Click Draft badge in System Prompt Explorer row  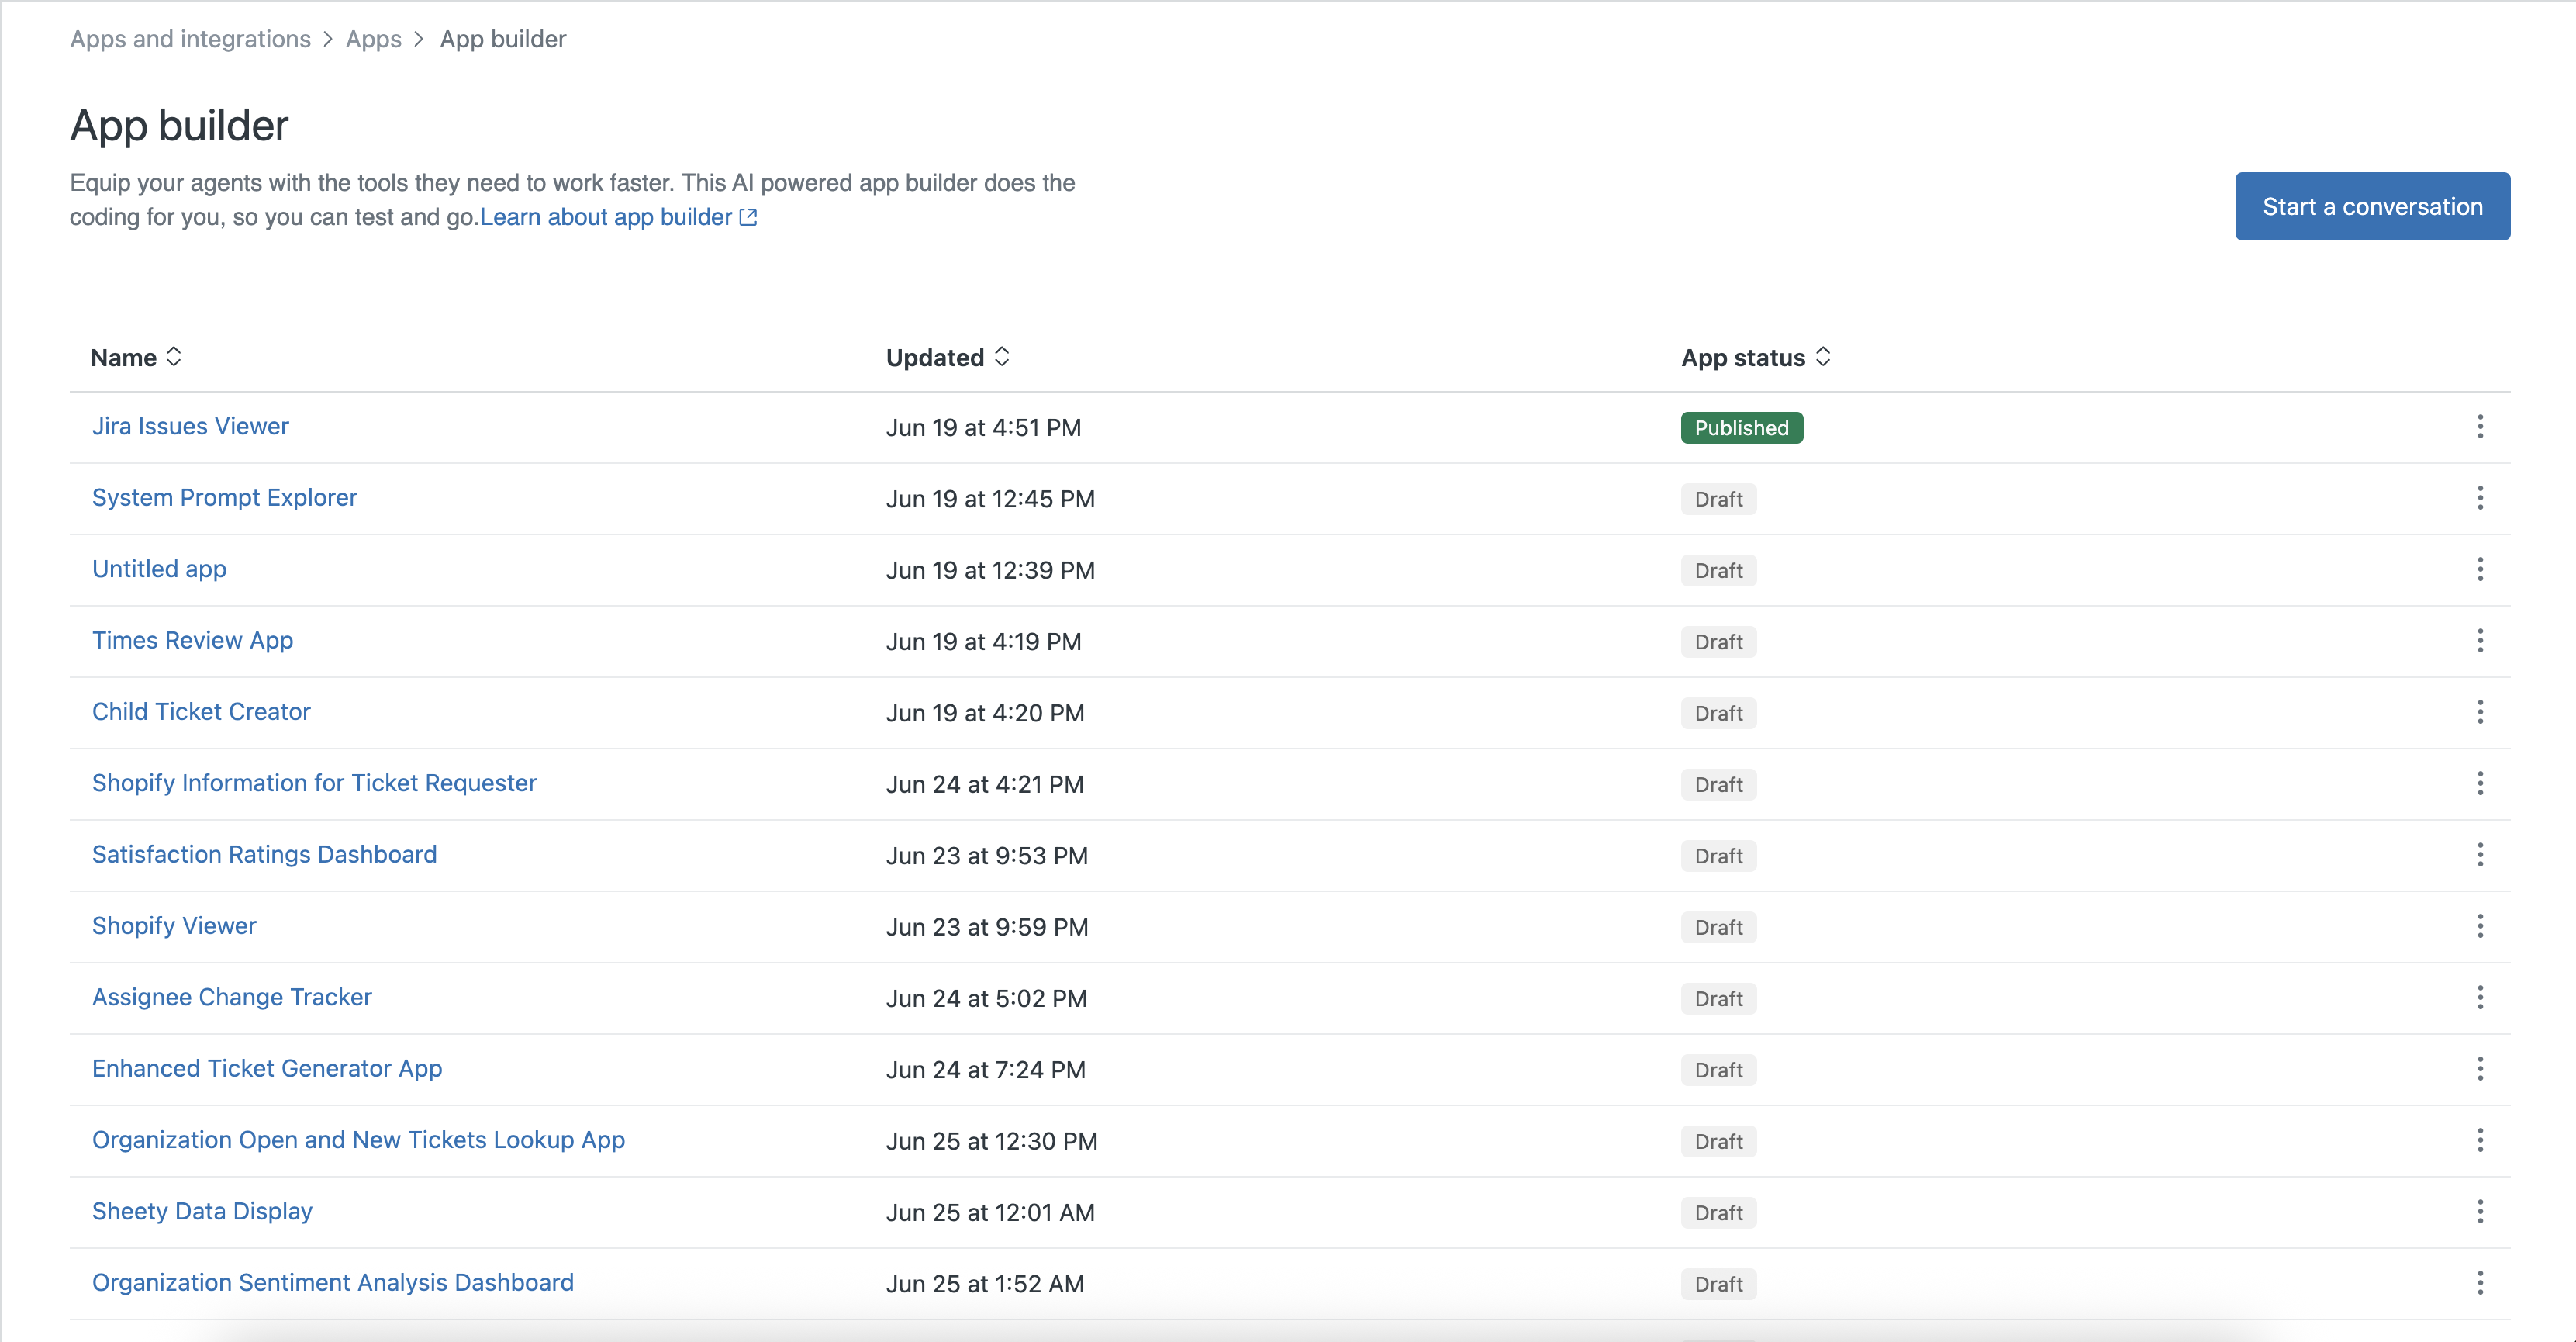1718,499
